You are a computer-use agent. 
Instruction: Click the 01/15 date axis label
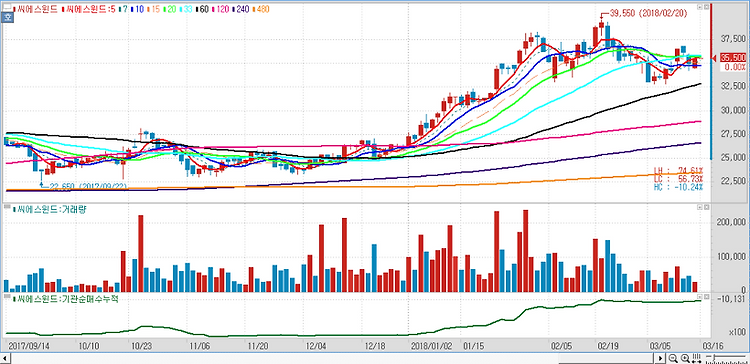(x=473, y=345)
